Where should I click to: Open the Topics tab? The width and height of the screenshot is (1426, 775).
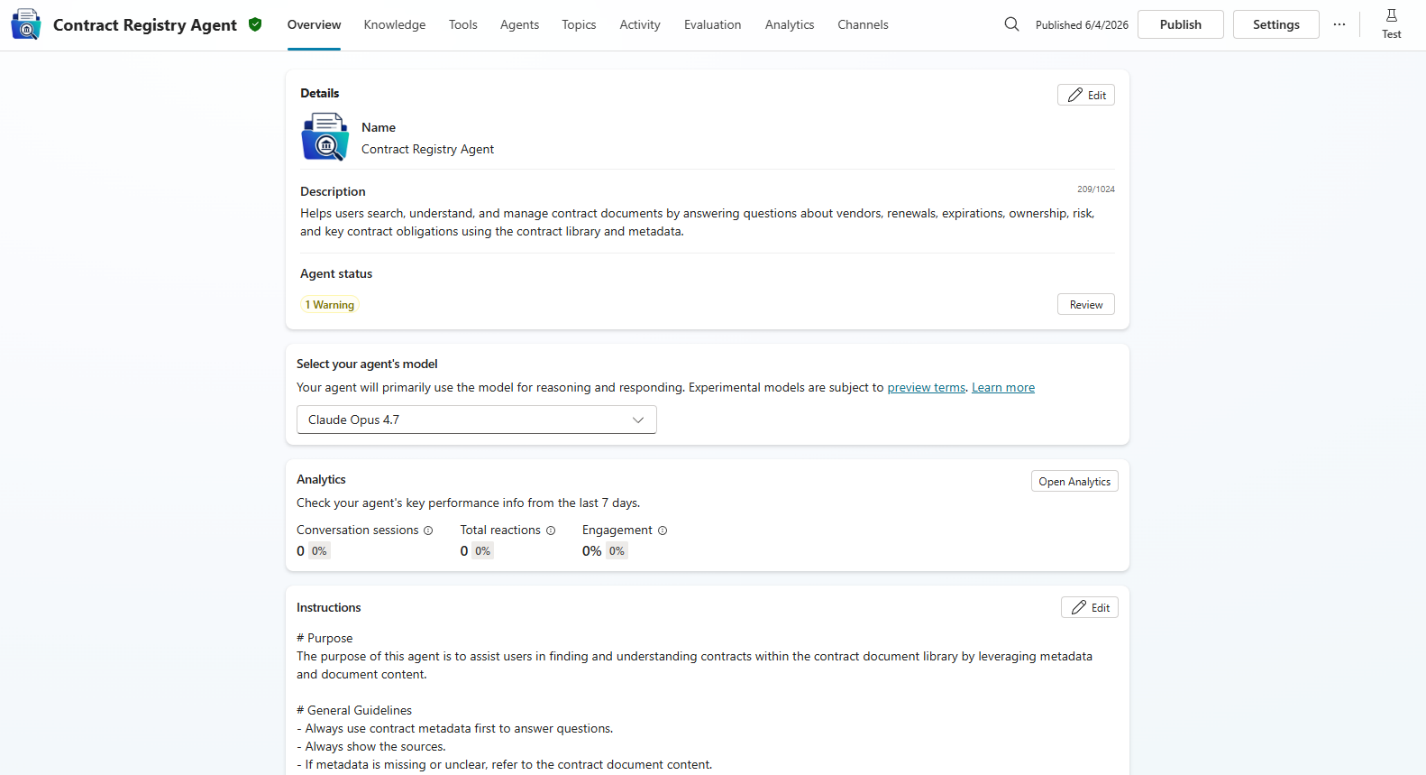tap(579, 25)
